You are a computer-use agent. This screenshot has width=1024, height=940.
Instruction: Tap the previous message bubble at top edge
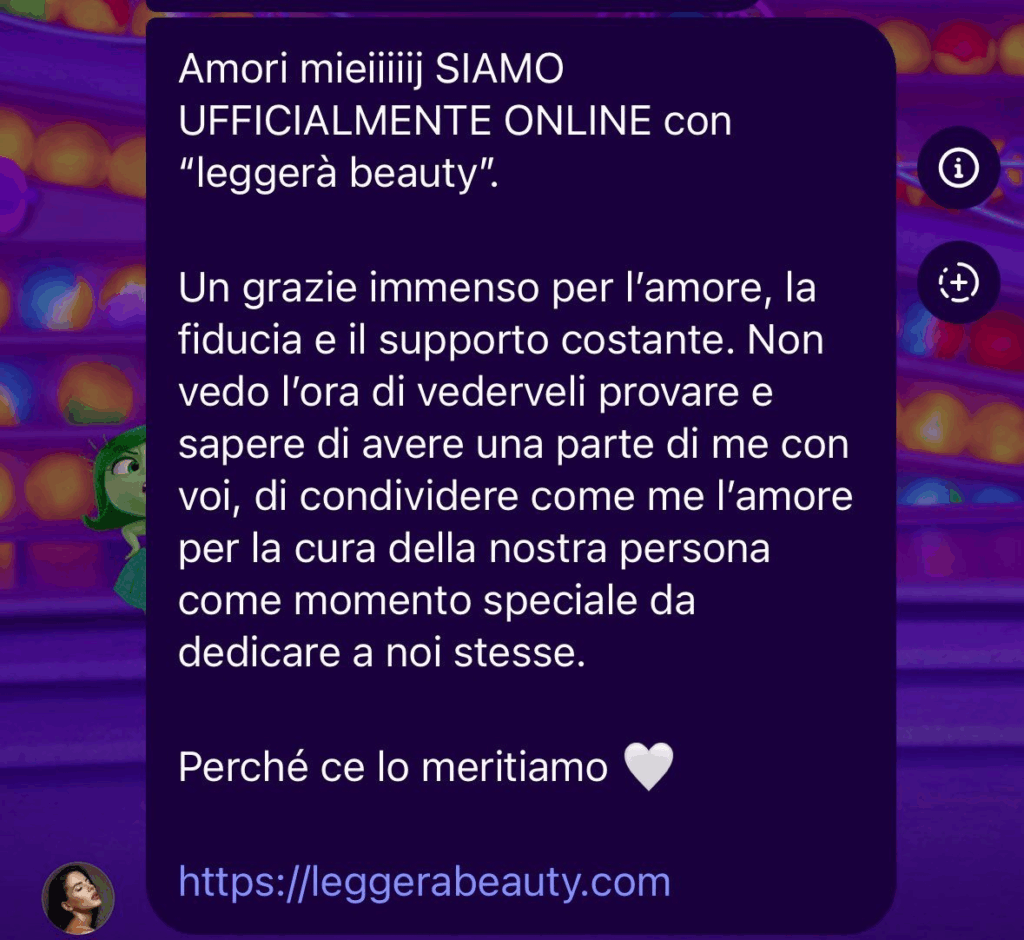click(451, 5)
